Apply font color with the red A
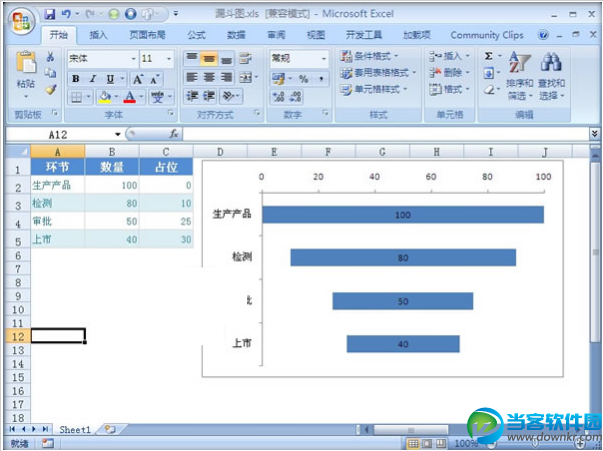Viewport: 603px width, 451px height. point(130,97)
